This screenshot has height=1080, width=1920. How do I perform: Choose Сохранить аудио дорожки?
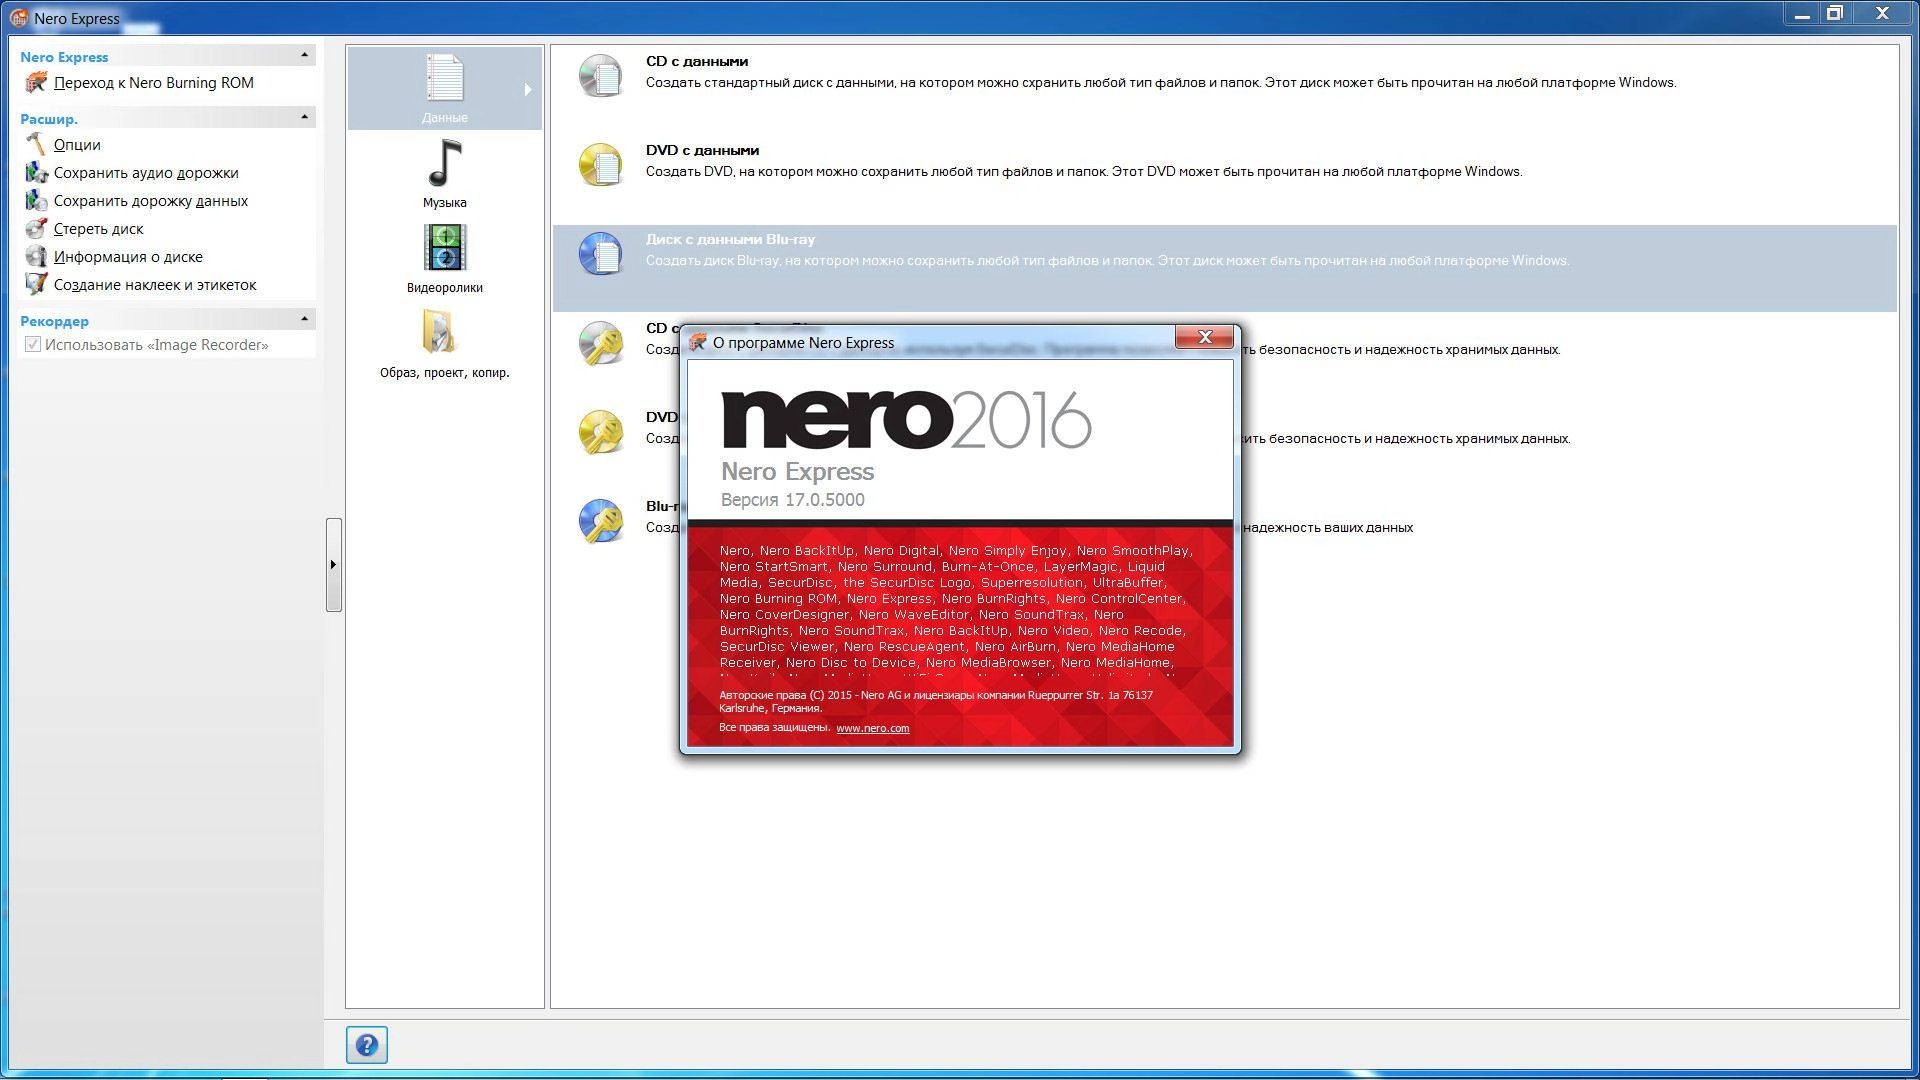pyautogui.click(x=146, y=173)
